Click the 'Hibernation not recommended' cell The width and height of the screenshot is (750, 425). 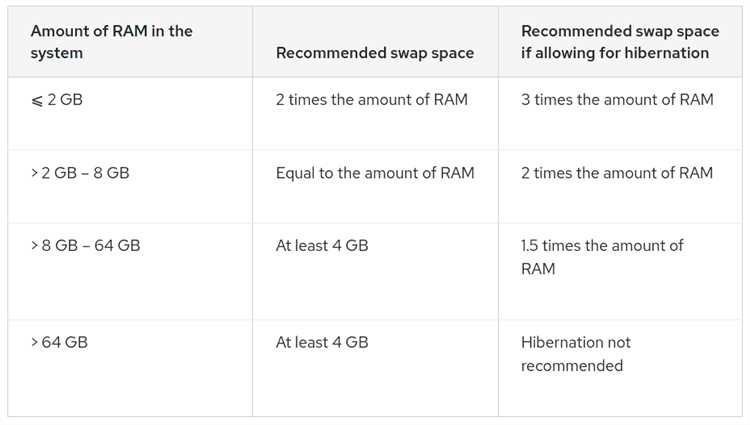pos(576,354)
